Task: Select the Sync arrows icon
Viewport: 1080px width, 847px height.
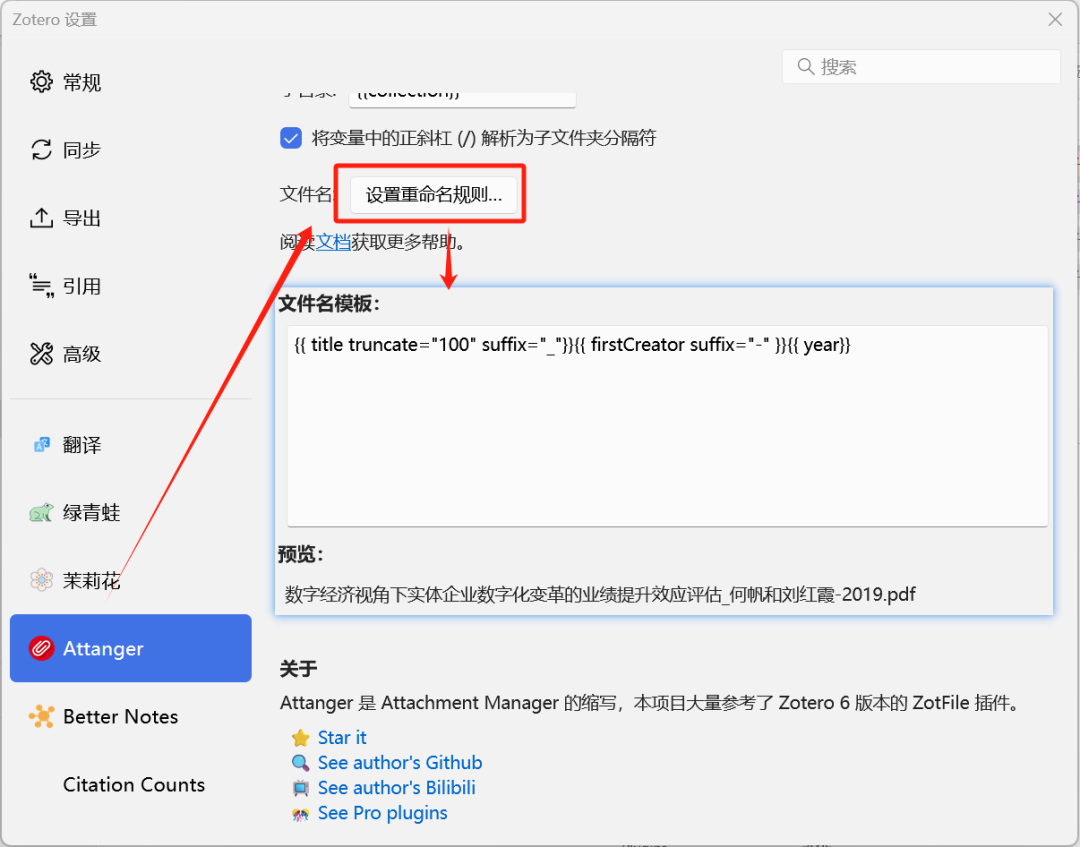Action: (41, 150)
